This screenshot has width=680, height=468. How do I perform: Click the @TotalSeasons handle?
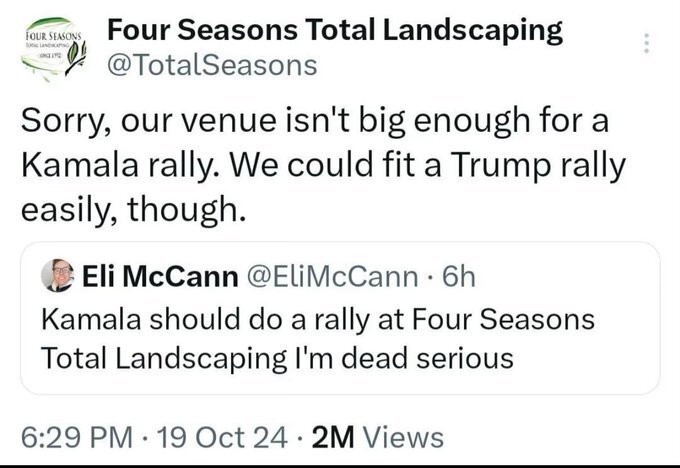point(212,67)
